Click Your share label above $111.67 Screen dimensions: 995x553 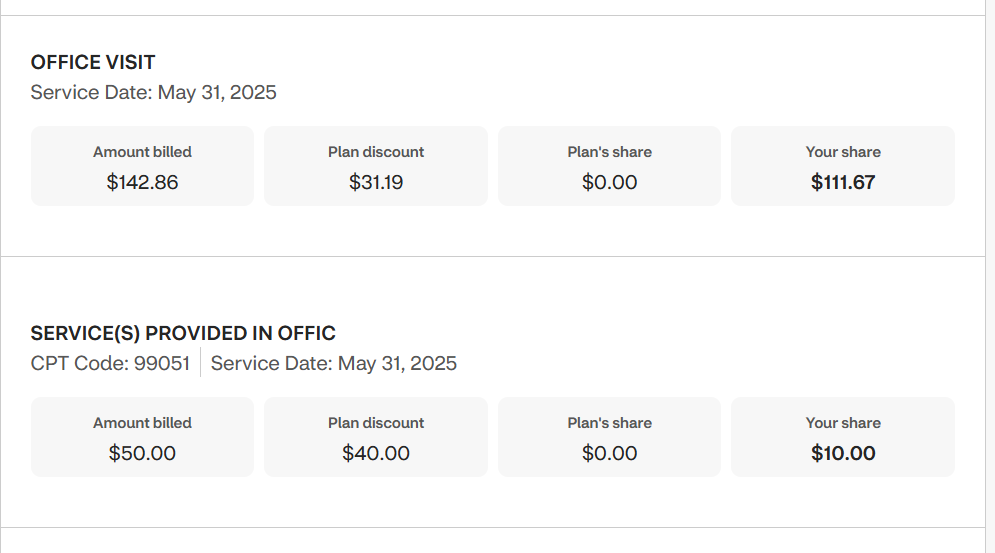pyautogui.click(x=843, y=152)
